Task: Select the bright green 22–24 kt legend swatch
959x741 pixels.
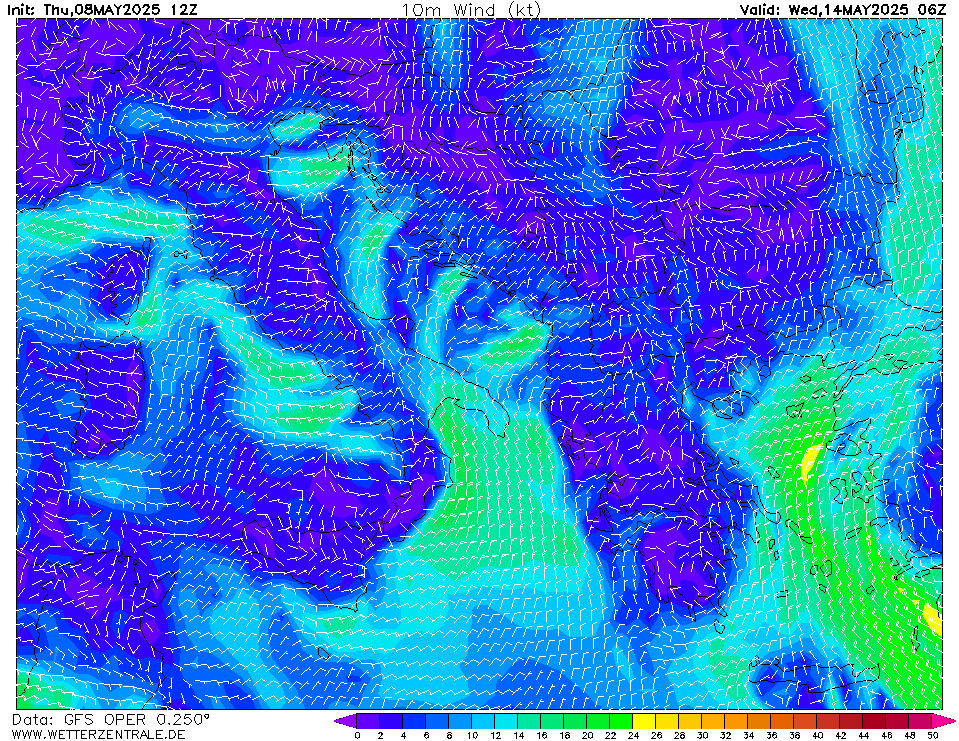Action: tap(621, 721)
